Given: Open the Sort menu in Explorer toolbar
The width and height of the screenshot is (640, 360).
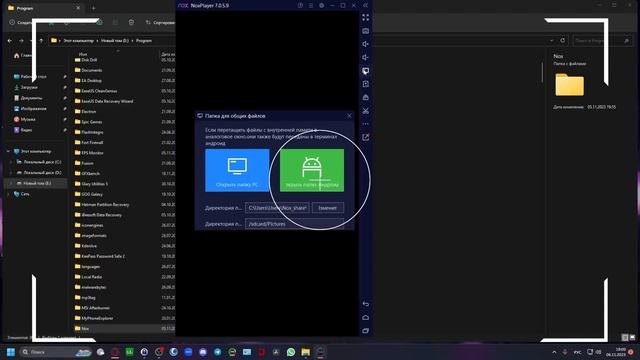Looking at the screenshot, I should point(160,22).
